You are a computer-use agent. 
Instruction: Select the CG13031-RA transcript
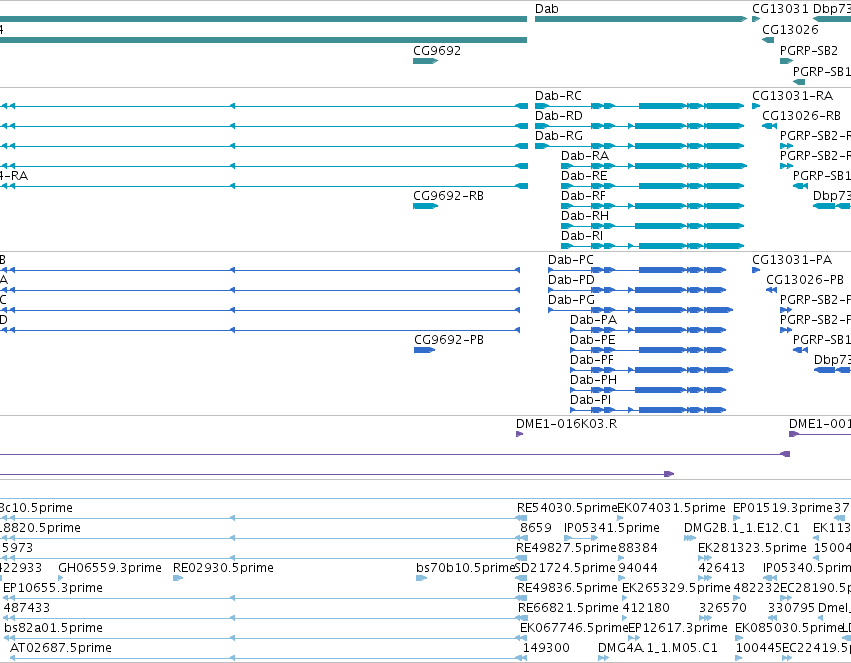coord(756,106)
